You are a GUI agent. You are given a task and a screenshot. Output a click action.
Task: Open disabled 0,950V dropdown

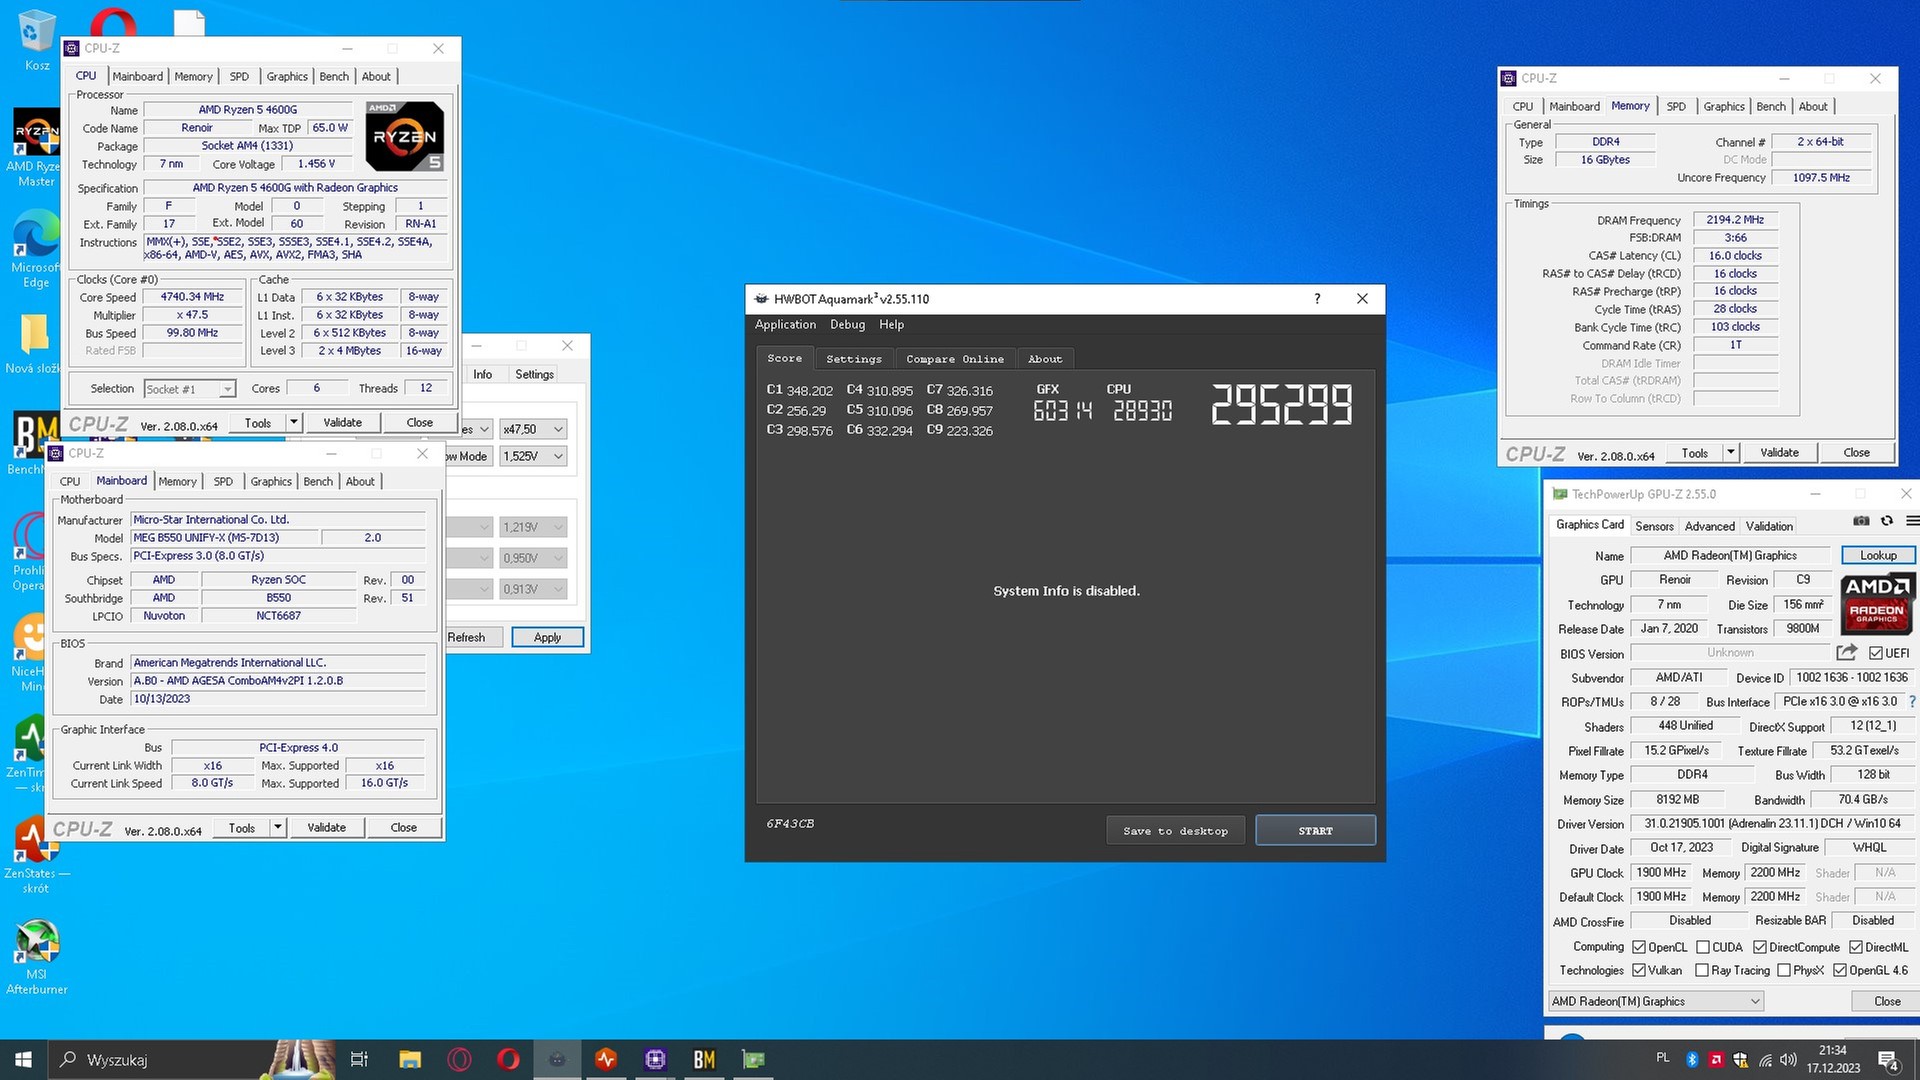coord(534,558)
